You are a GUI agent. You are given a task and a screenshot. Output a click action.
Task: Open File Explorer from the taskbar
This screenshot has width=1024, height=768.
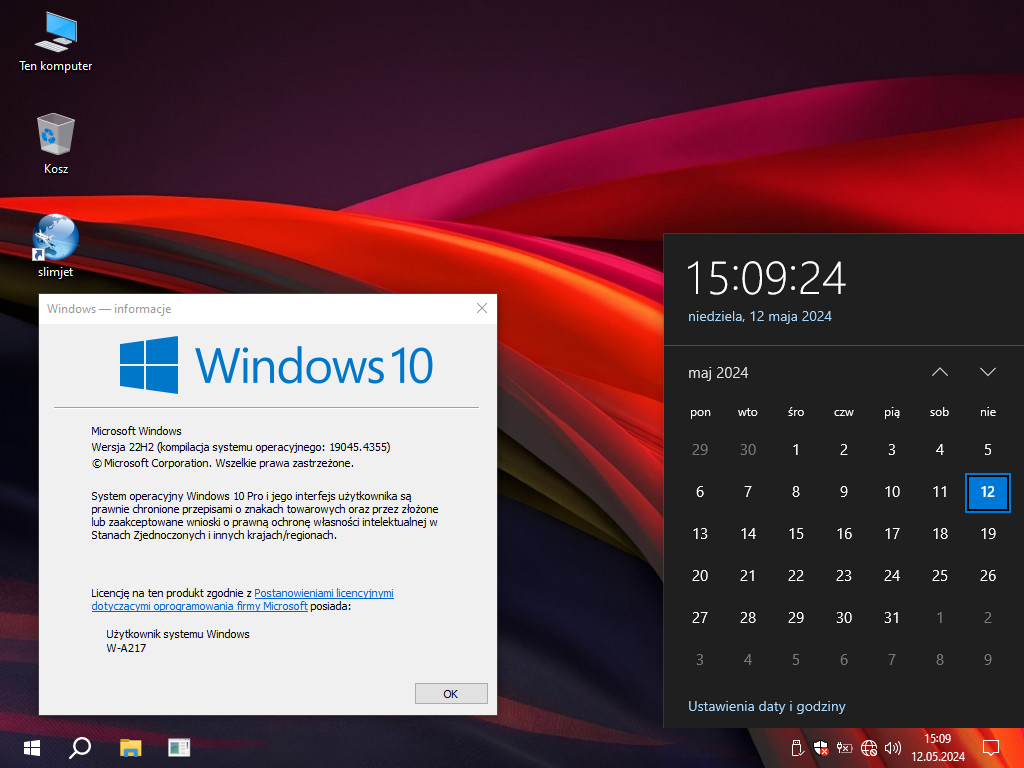pyautogui.click(x=131, y=747)
